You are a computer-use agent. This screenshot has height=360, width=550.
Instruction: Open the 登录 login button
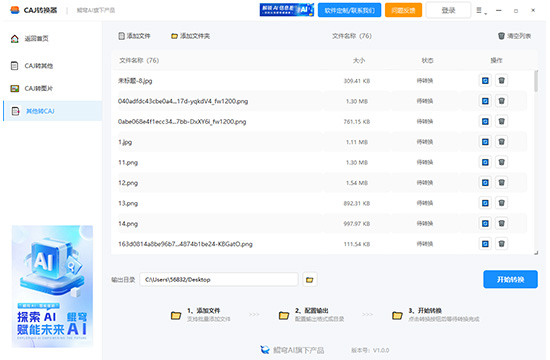[448, 11]
